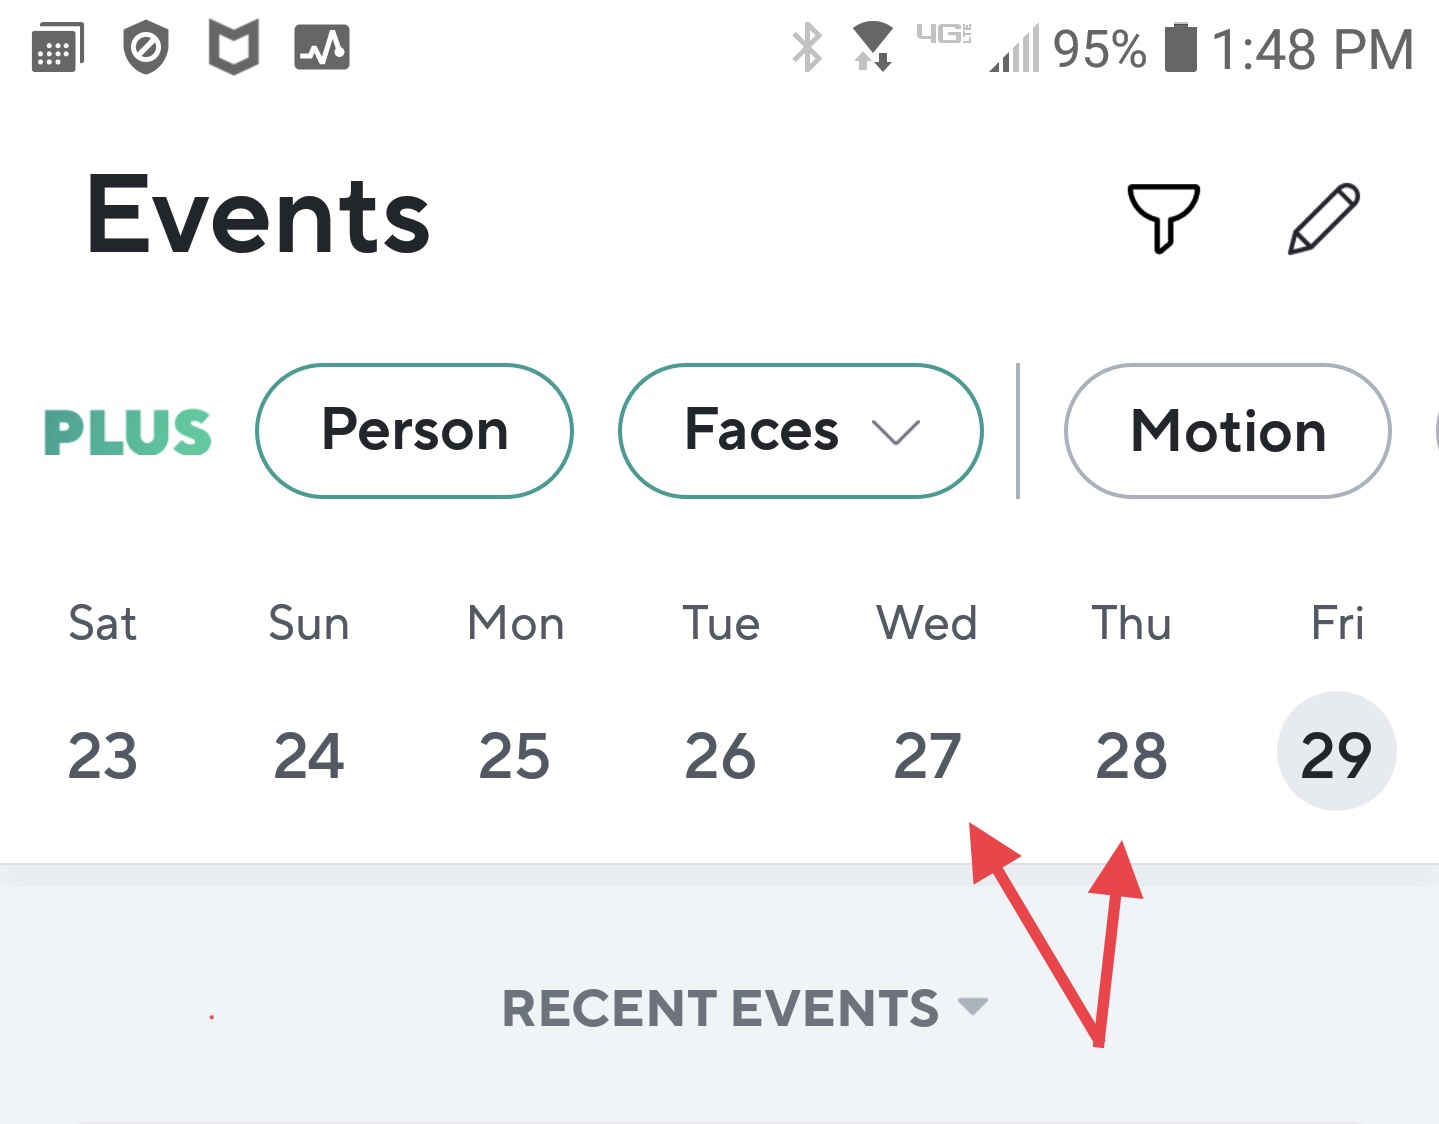Tap the calendar icon in status bar
The height and width of the screenshot is (1124, 1439).
click(58, 48)
